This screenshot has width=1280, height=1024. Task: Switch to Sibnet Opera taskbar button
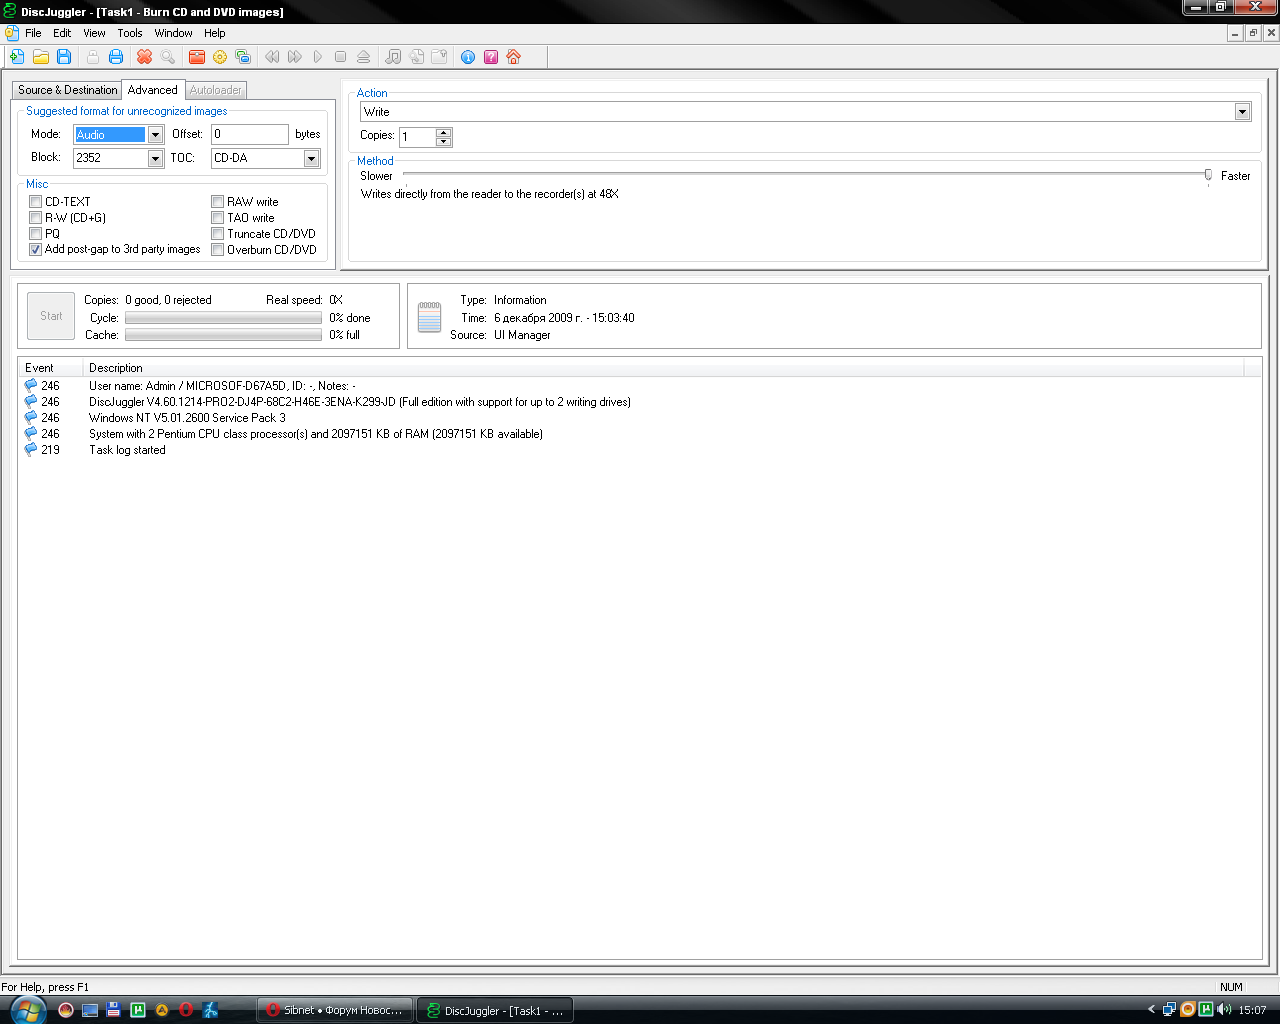(x=334, y=1010)
